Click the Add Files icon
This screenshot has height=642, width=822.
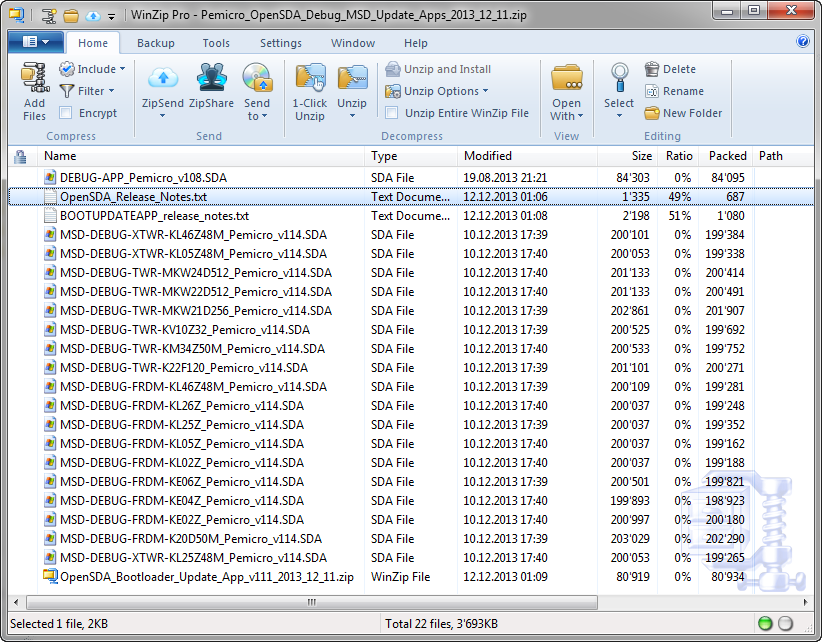(x=34, y=78)
